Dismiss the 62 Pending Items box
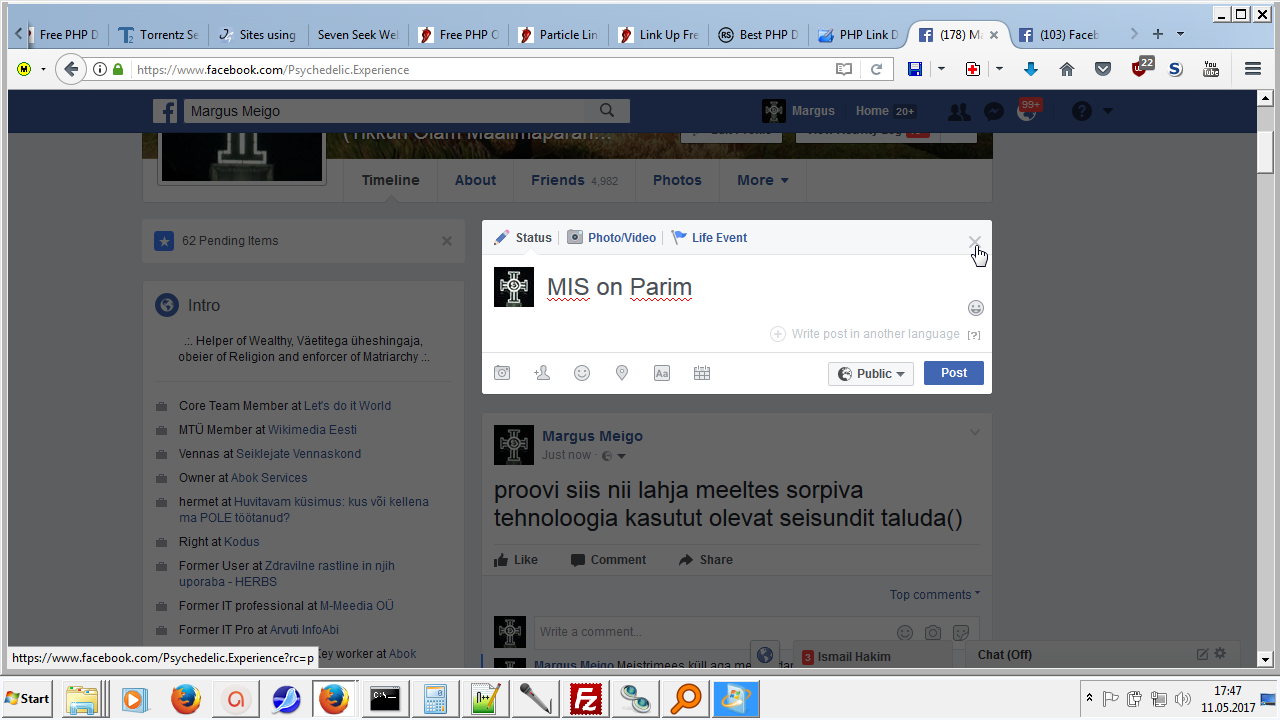 (x=447, y=241)
